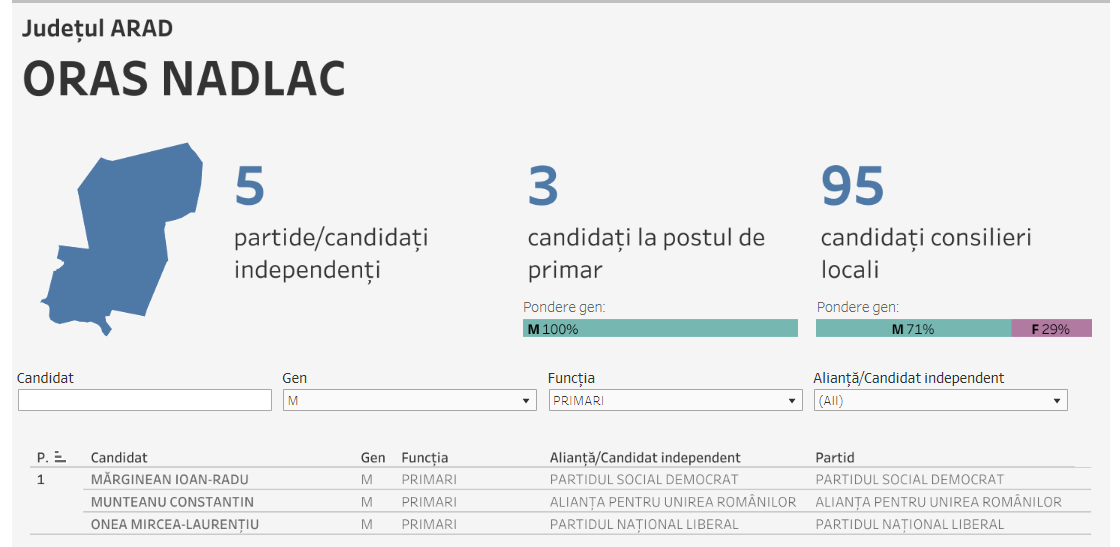The height and width of the screenshot is (547, 1120).
Task: Select the teal M 71% bar segment
Action: [x=913, y=328]
